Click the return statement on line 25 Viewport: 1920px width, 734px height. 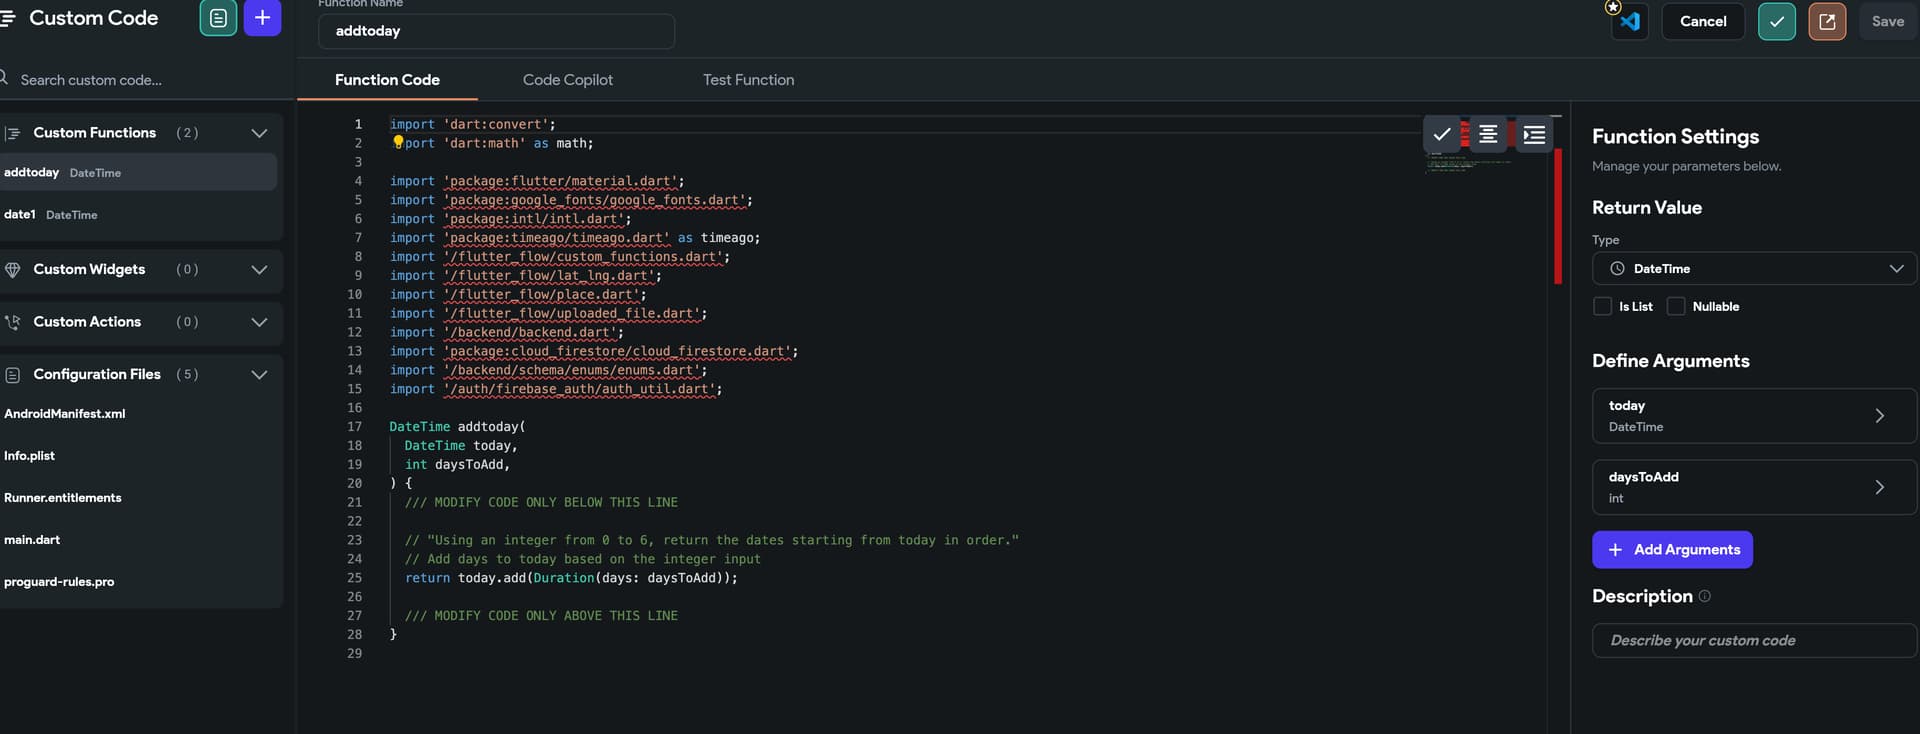point(571,578)
